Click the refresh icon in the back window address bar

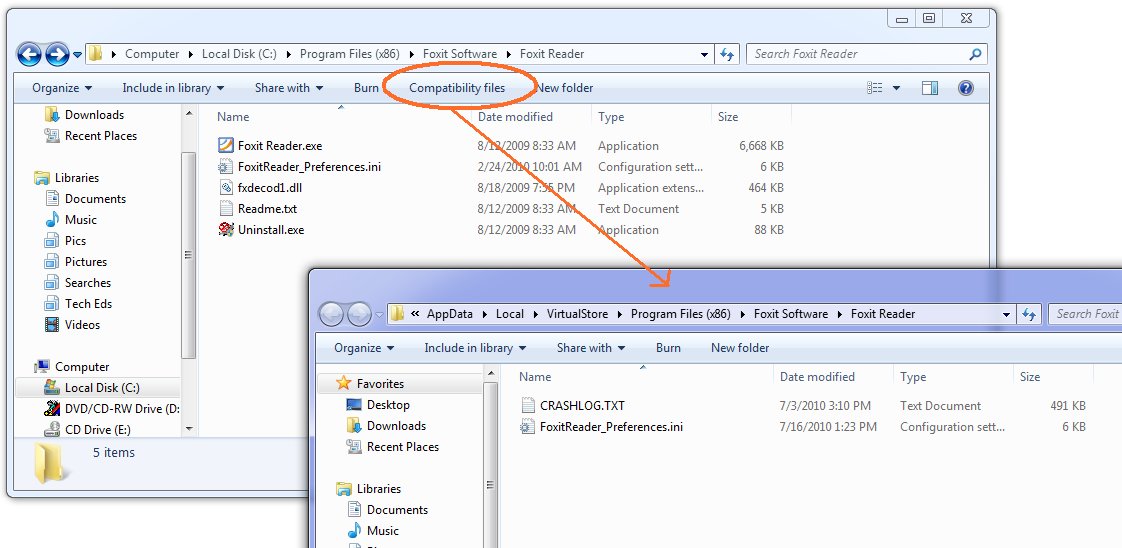(726, 54)
